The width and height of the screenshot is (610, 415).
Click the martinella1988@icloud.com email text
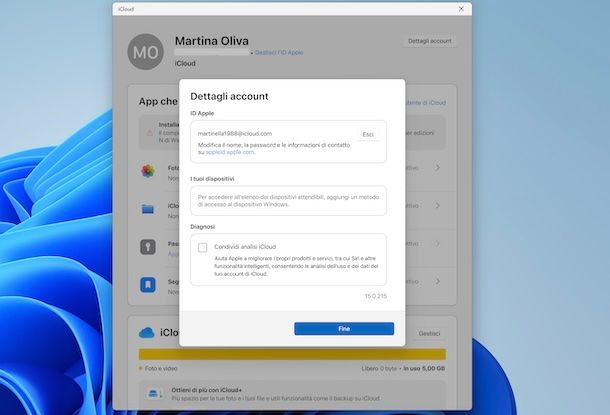[235, 133]
